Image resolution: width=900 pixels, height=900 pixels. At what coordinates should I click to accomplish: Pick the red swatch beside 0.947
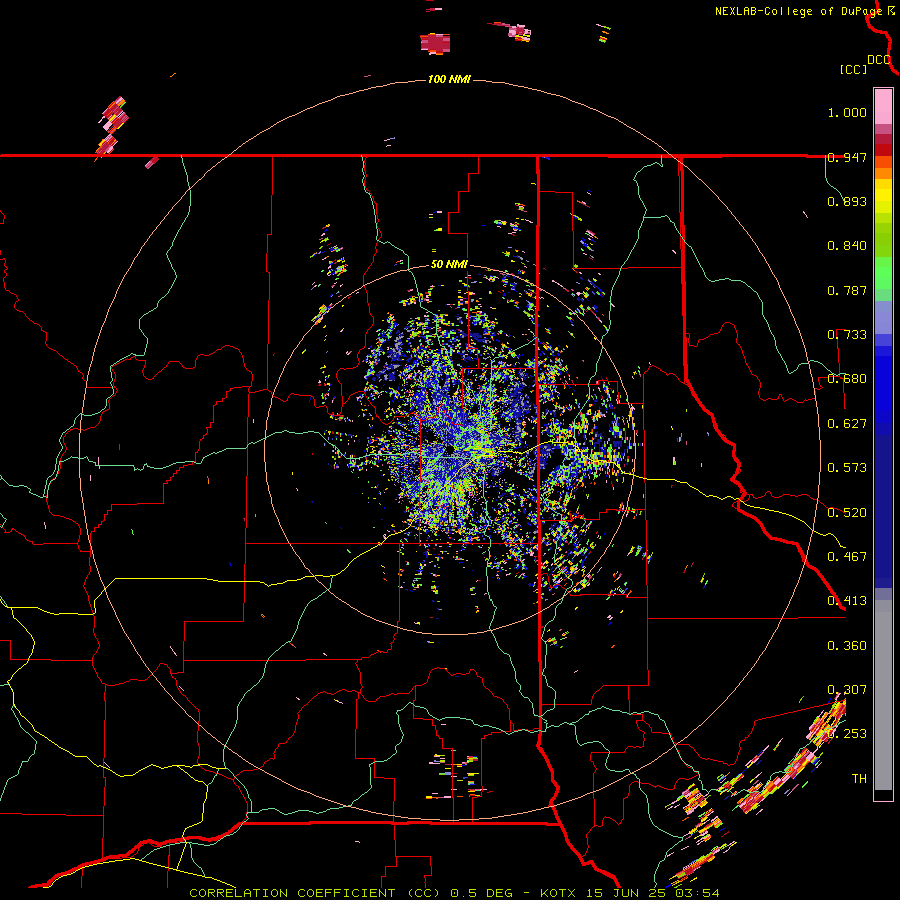pos(883,150)
